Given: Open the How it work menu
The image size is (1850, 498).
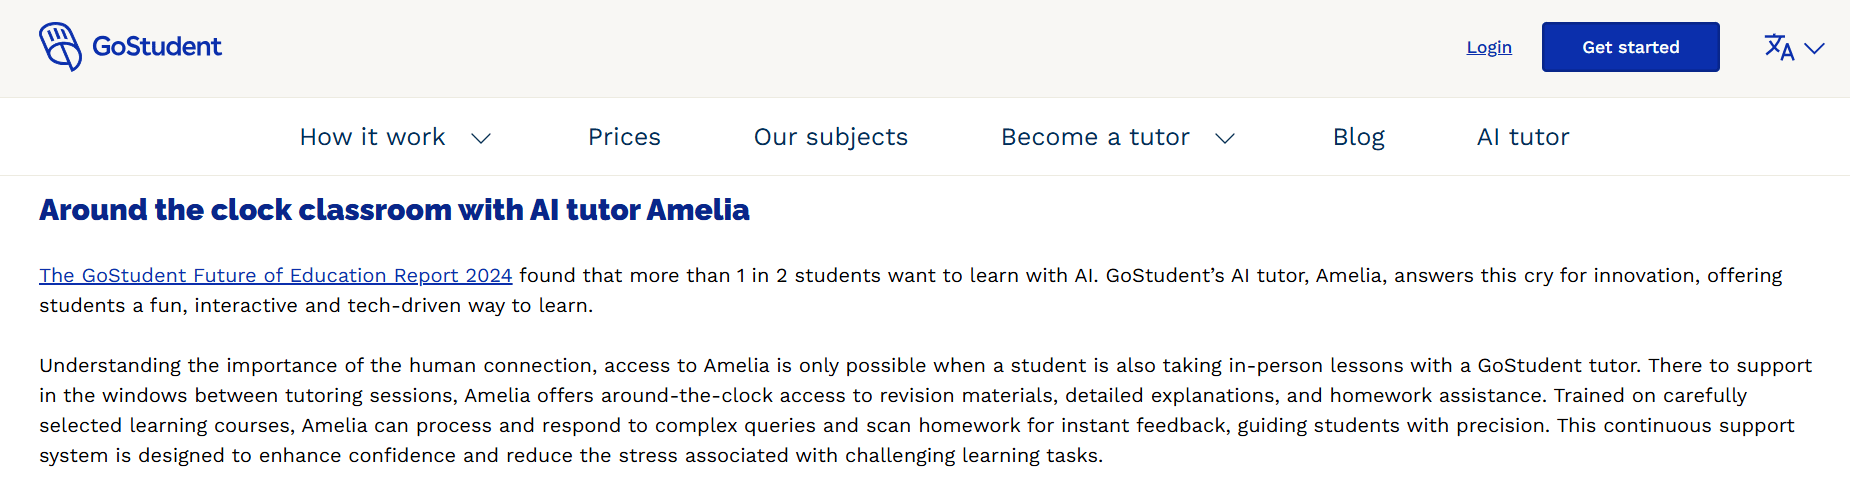Looking at the screenshot, I should (372, 137).
